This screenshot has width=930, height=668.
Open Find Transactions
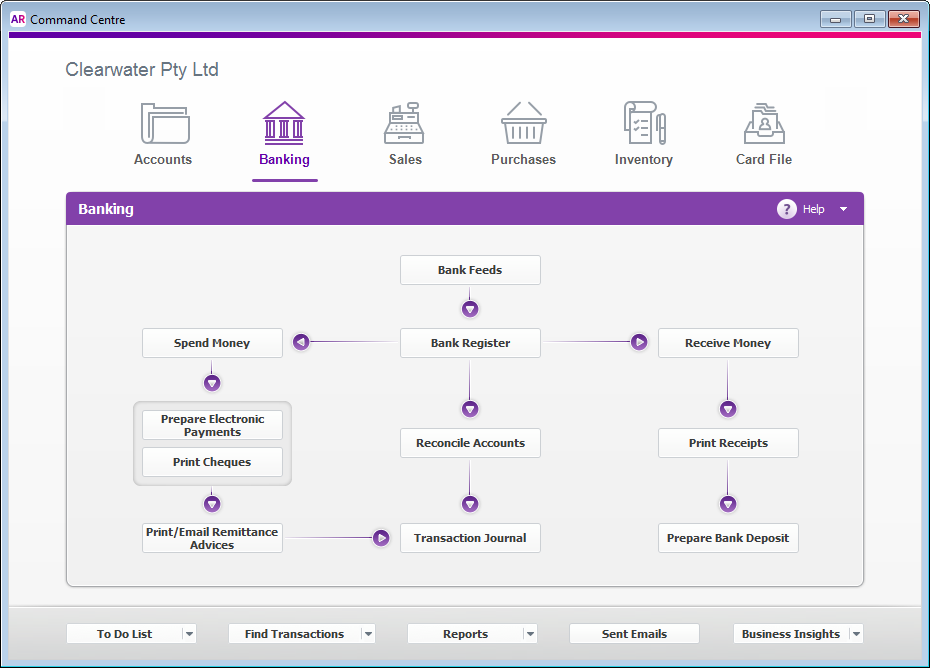click(x=295, y=633)
